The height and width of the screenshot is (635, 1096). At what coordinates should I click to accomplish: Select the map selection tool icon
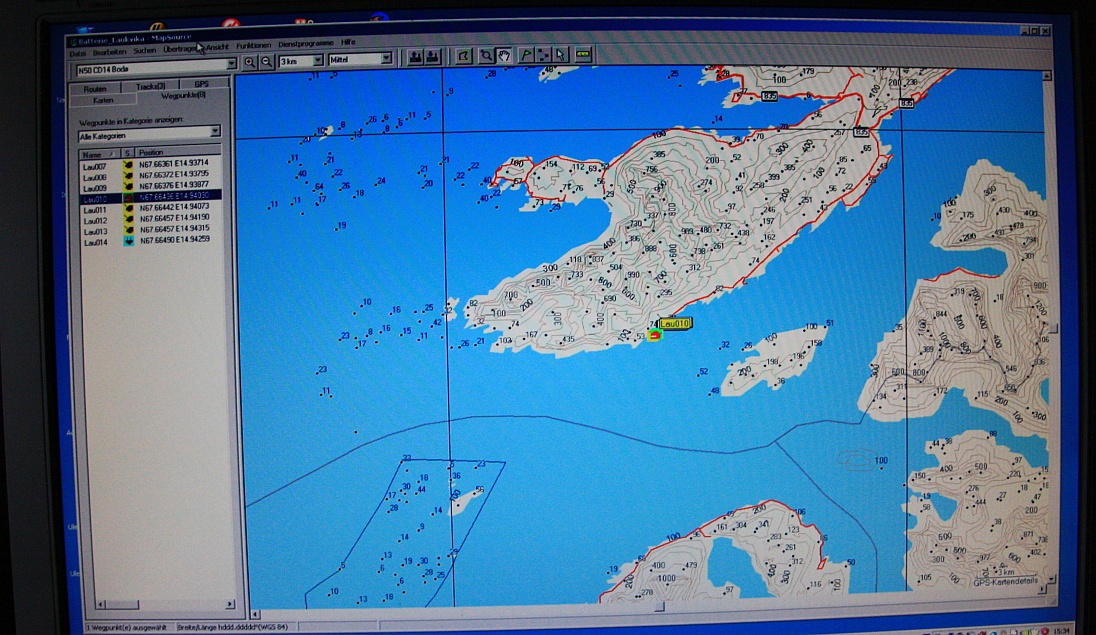click(464, 56)
